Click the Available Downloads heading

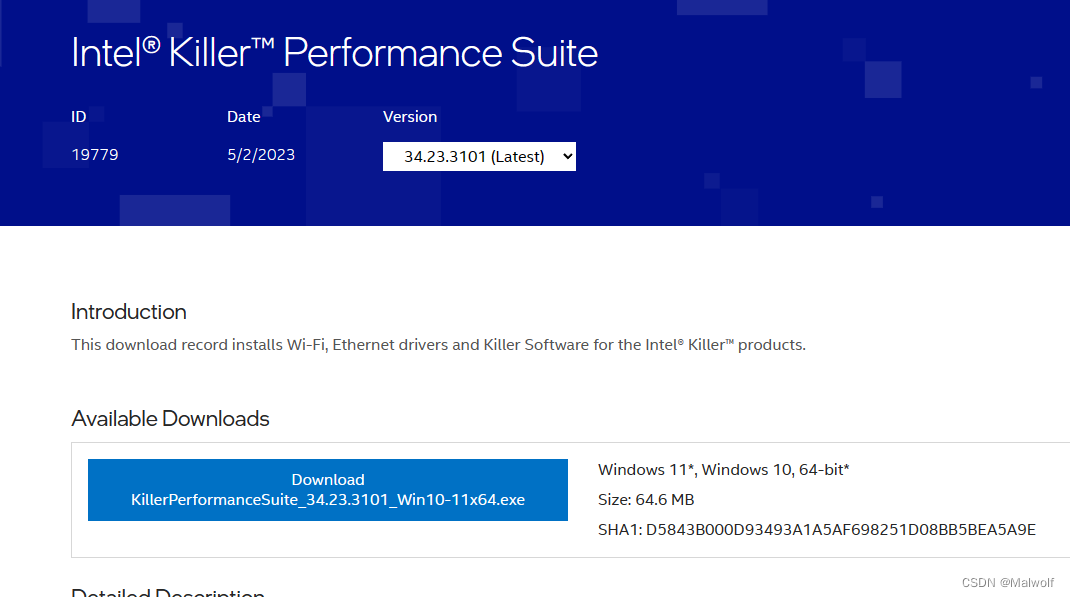tap(171, 418)
